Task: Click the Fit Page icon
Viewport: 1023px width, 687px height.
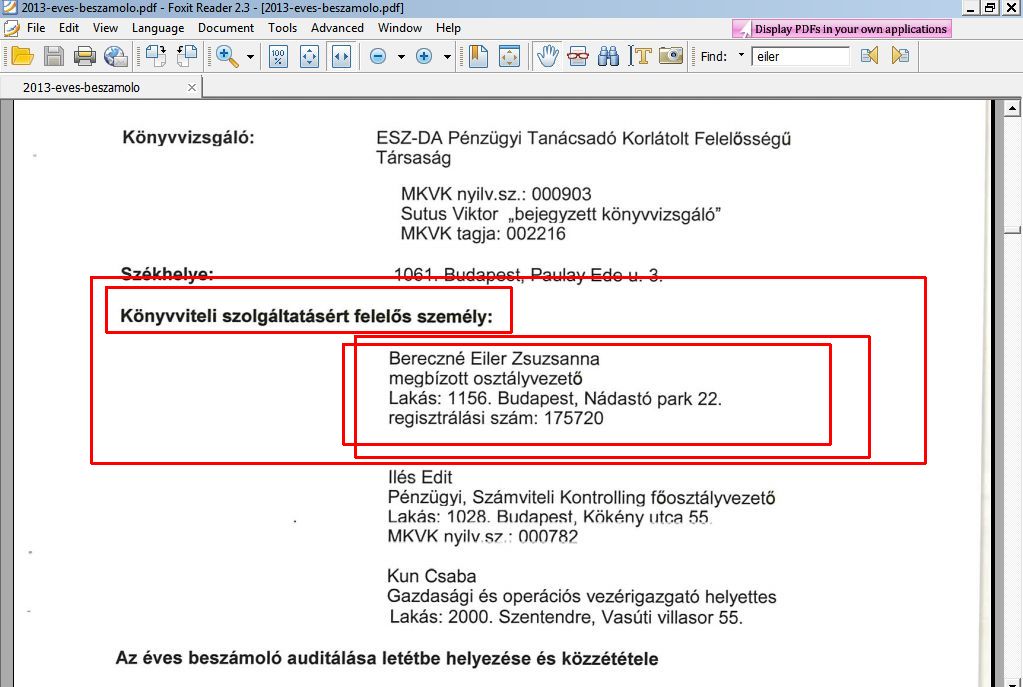Action: tap(309, 56)
